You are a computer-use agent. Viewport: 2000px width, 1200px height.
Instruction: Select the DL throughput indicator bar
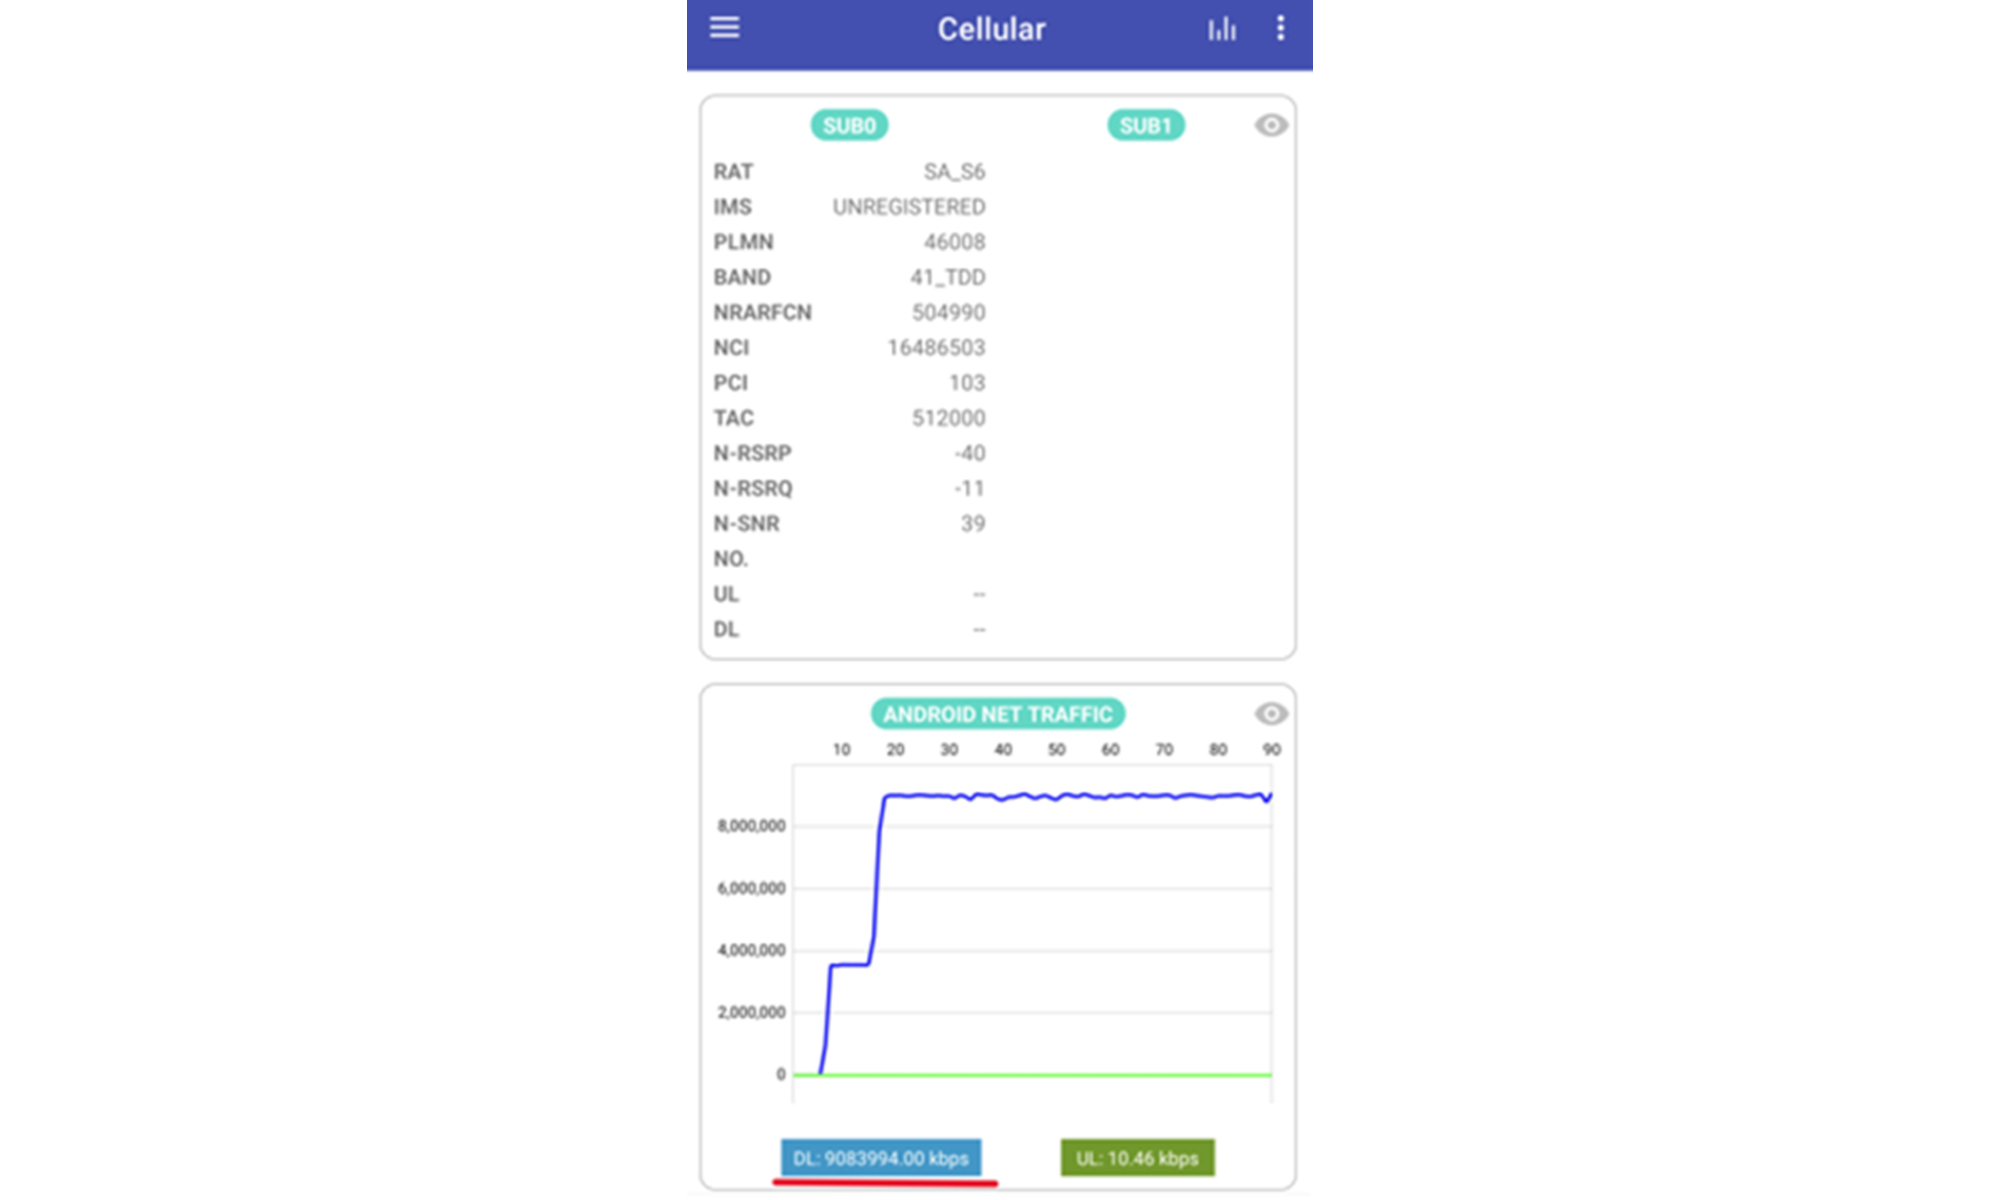881,1157
